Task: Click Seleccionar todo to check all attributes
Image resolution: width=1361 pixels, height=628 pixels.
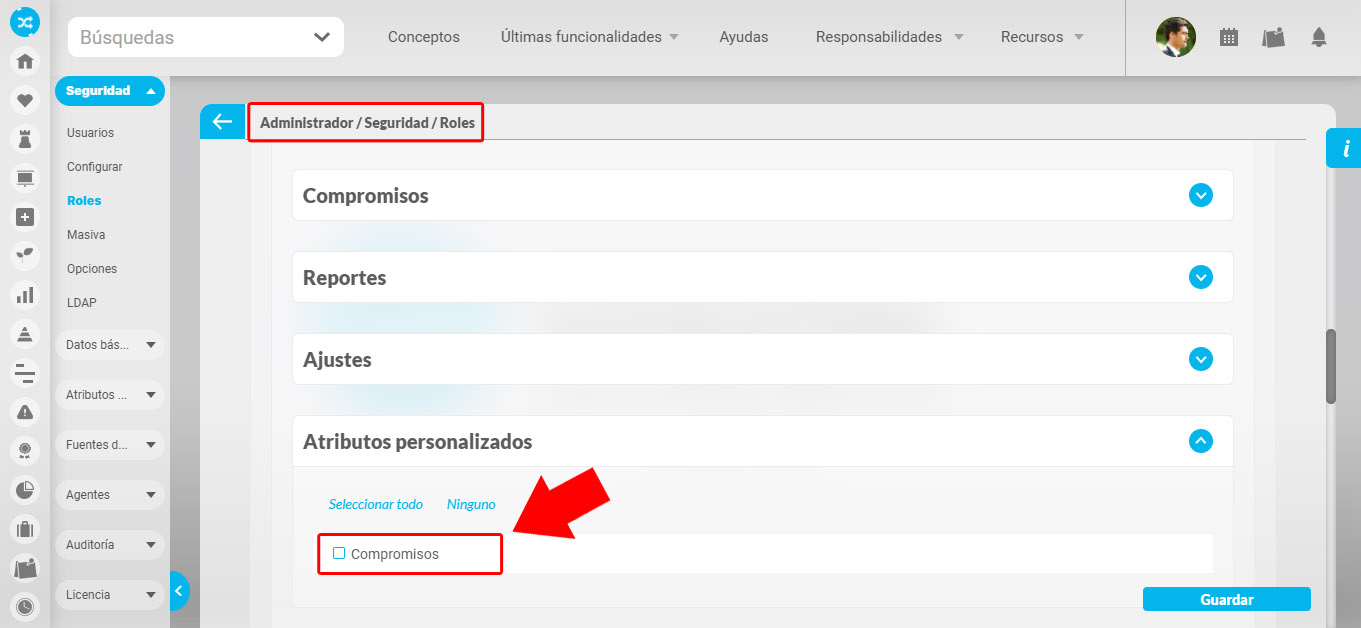Action: click(x=376, y=504)
